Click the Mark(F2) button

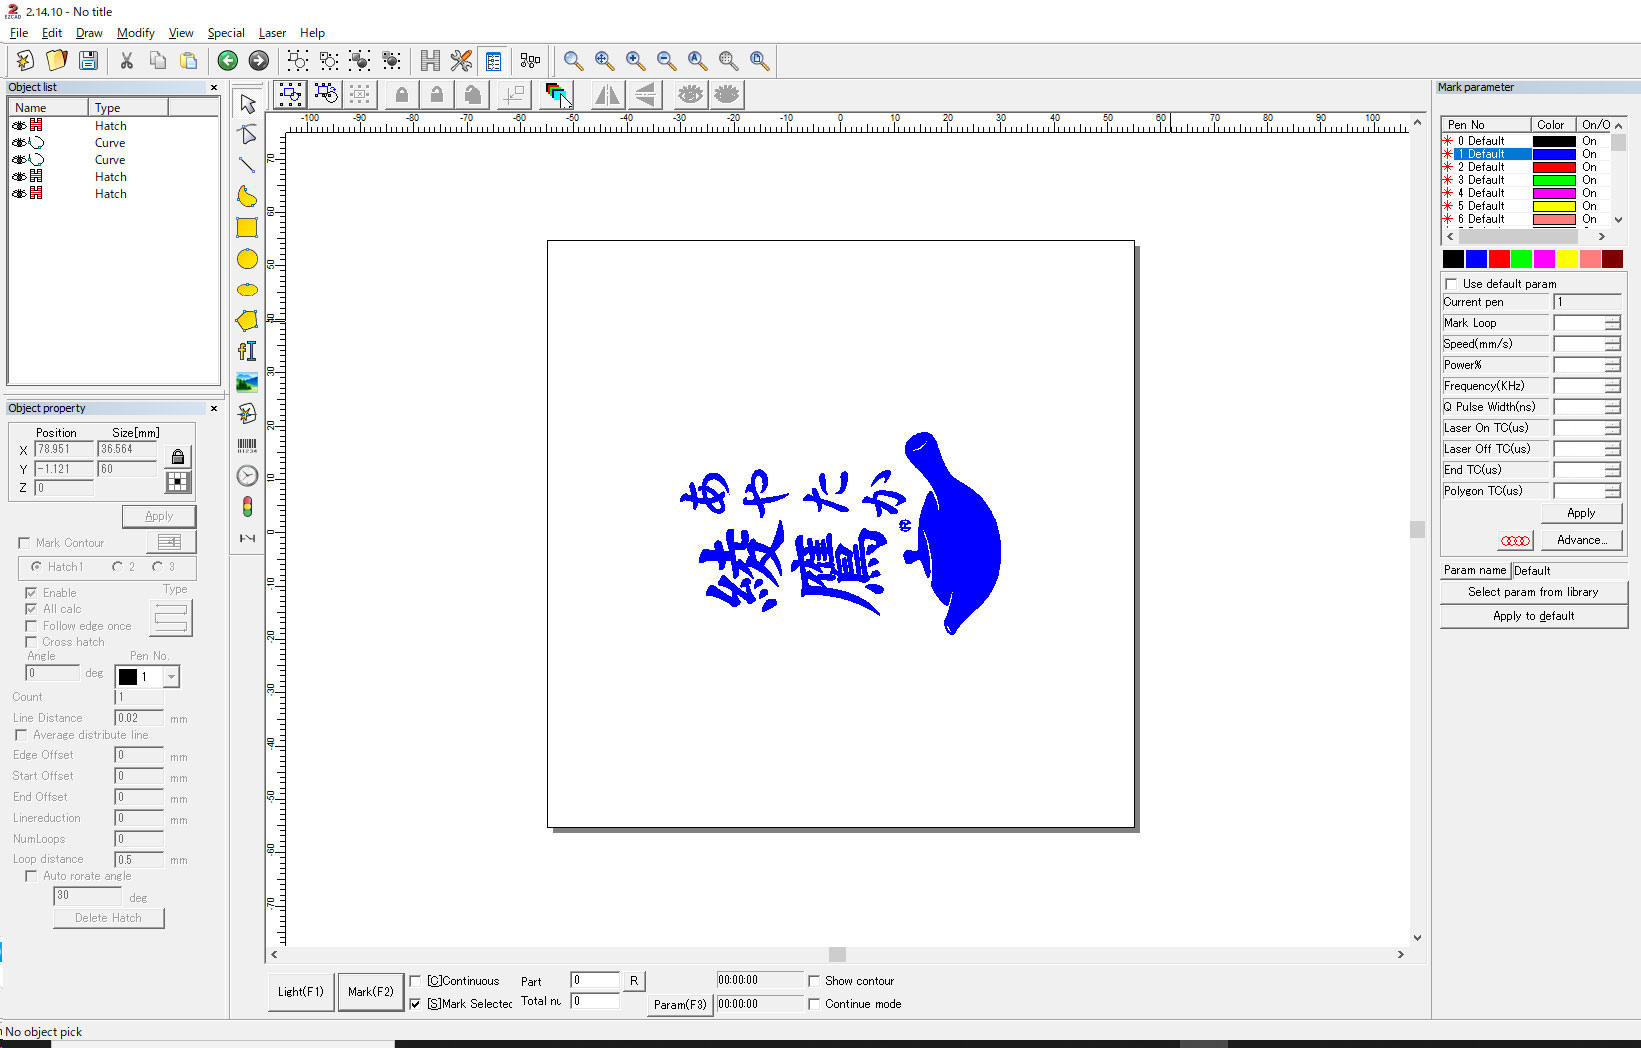[x=371, y=992]
